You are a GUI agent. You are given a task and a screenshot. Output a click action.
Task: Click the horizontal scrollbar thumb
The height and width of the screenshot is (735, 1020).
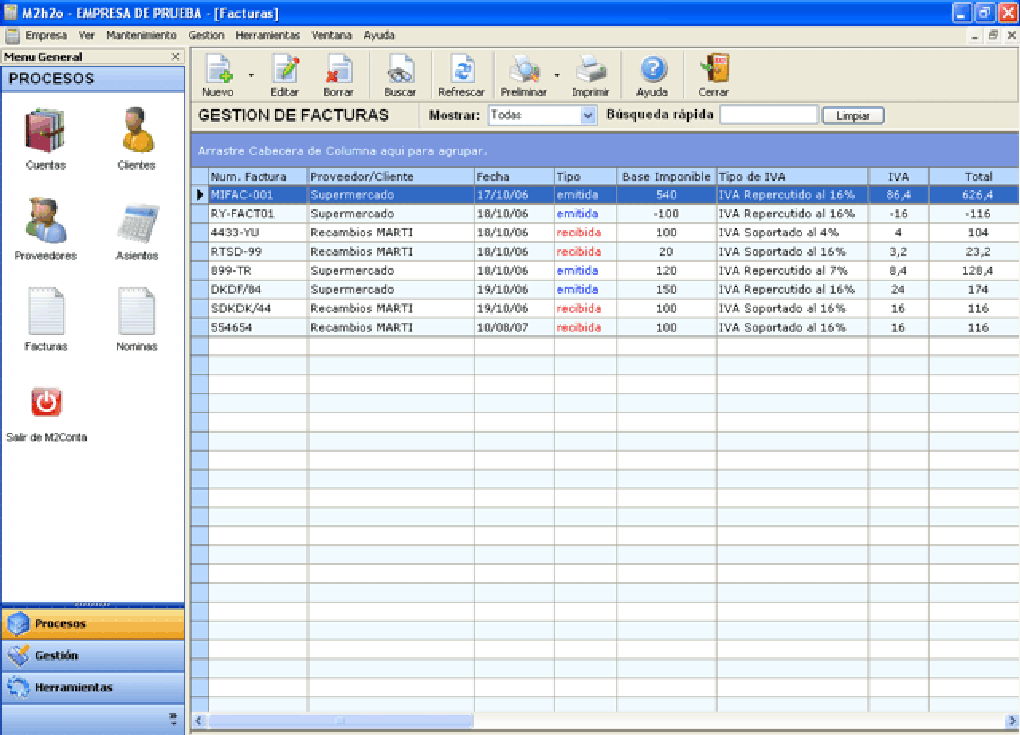click(340, 720)
